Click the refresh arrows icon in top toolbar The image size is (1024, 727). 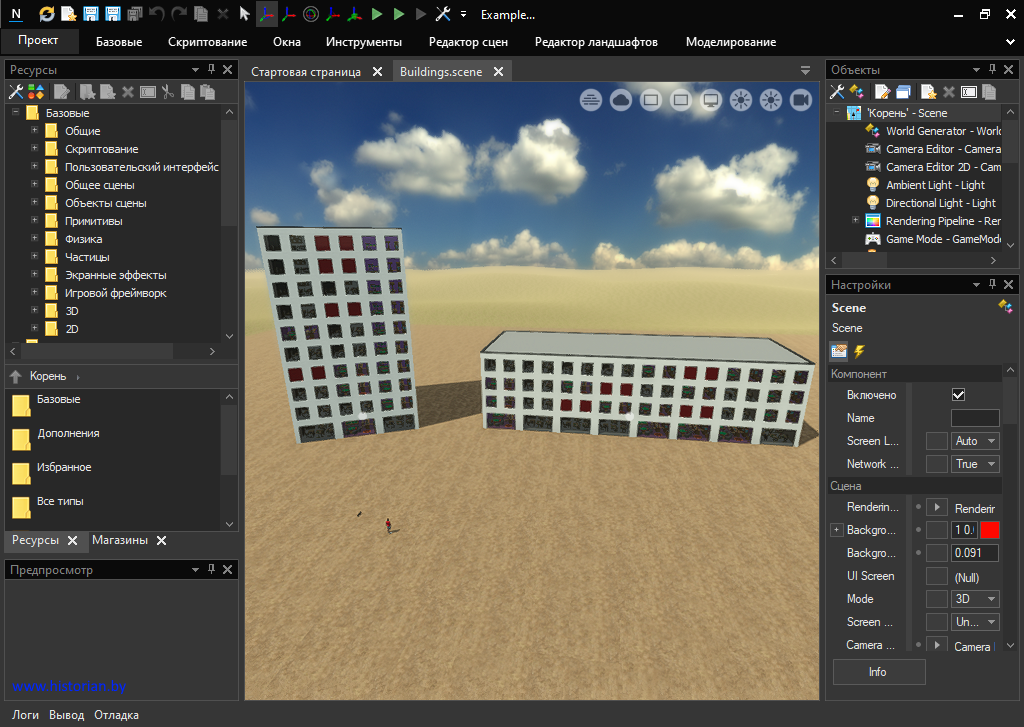point(47,14)
